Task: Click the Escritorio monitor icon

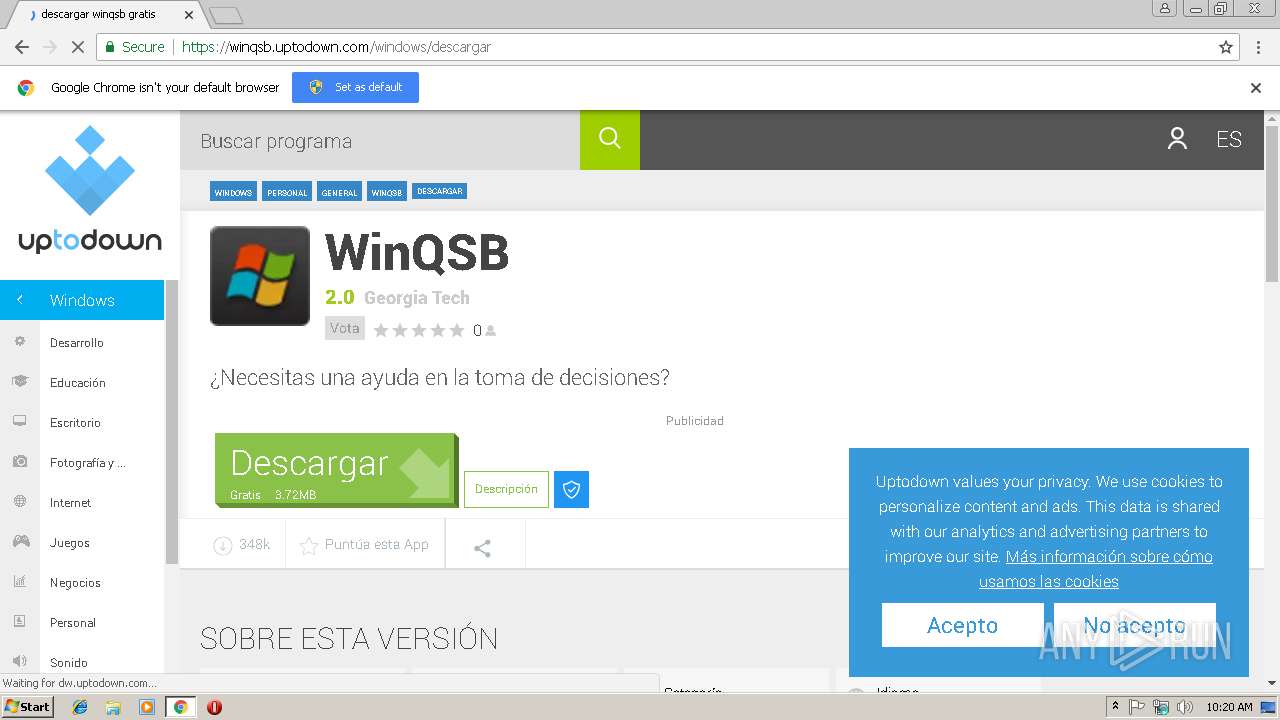Action: click(19, 421)
